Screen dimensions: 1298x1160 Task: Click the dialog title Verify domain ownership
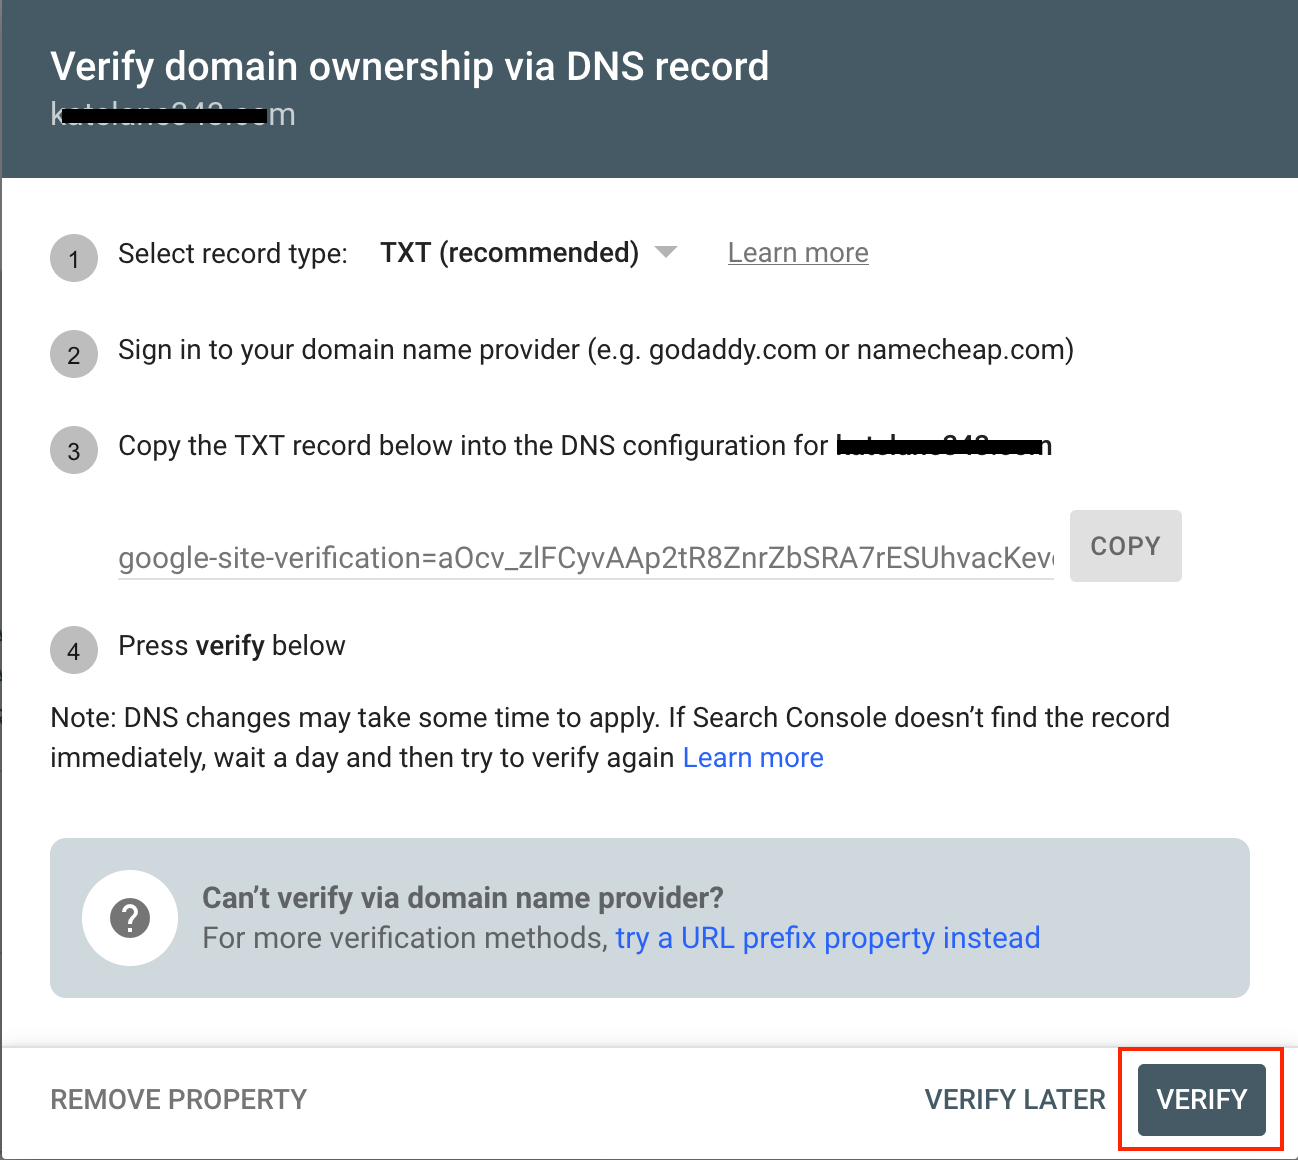pos(410,67)
